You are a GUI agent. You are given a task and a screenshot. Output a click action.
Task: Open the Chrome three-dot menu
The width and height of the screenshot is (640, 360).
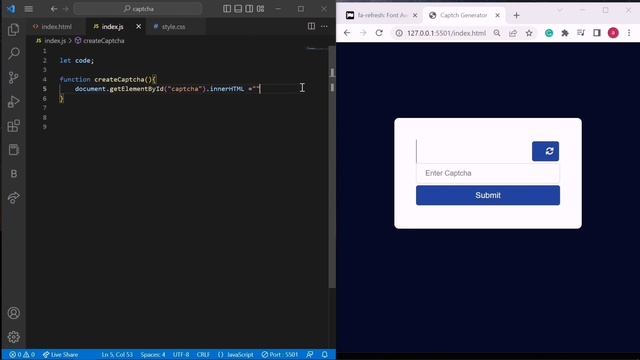629,33
